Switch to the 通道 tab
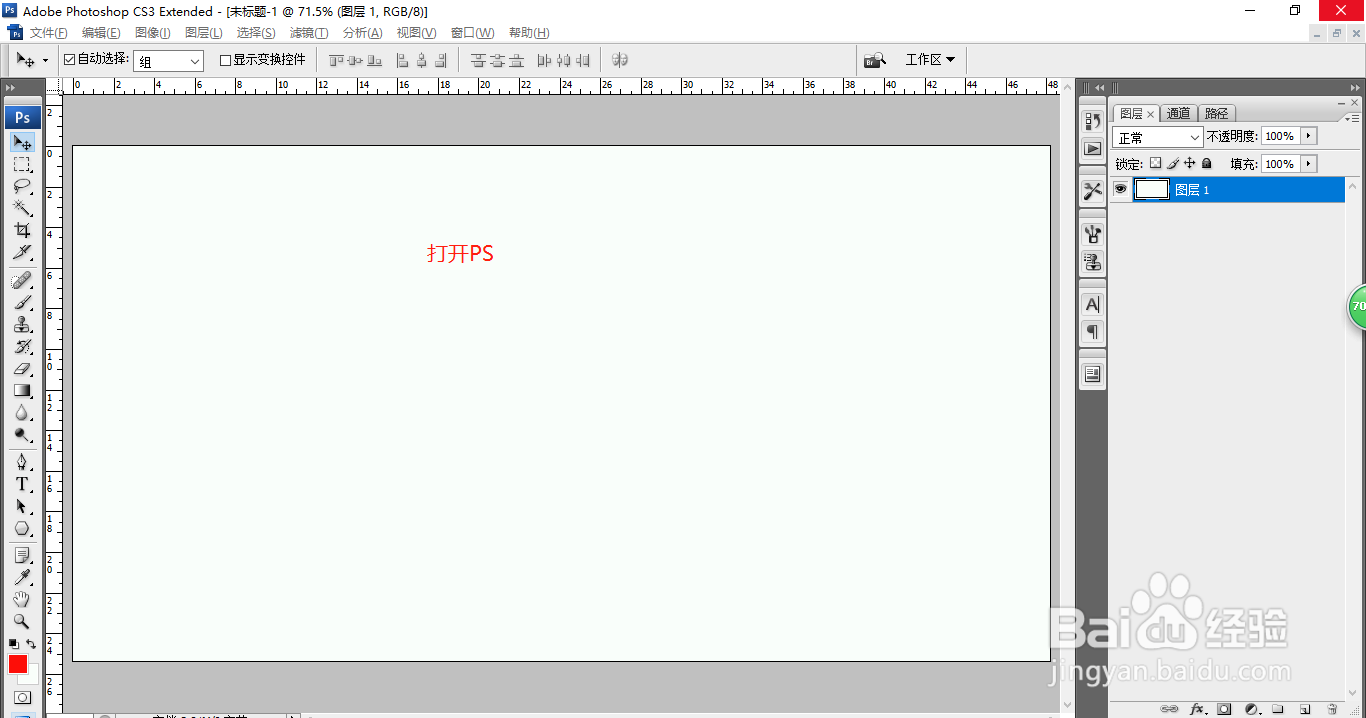 [x=1179, y=114]
